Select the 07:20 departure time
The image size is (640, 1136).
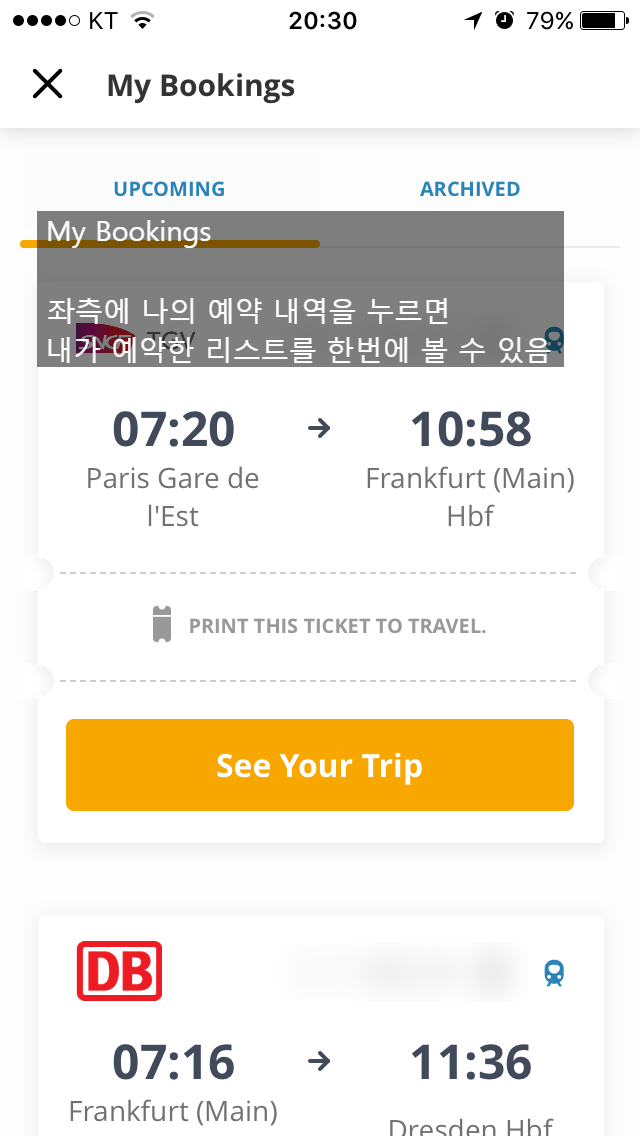[173, 429]
